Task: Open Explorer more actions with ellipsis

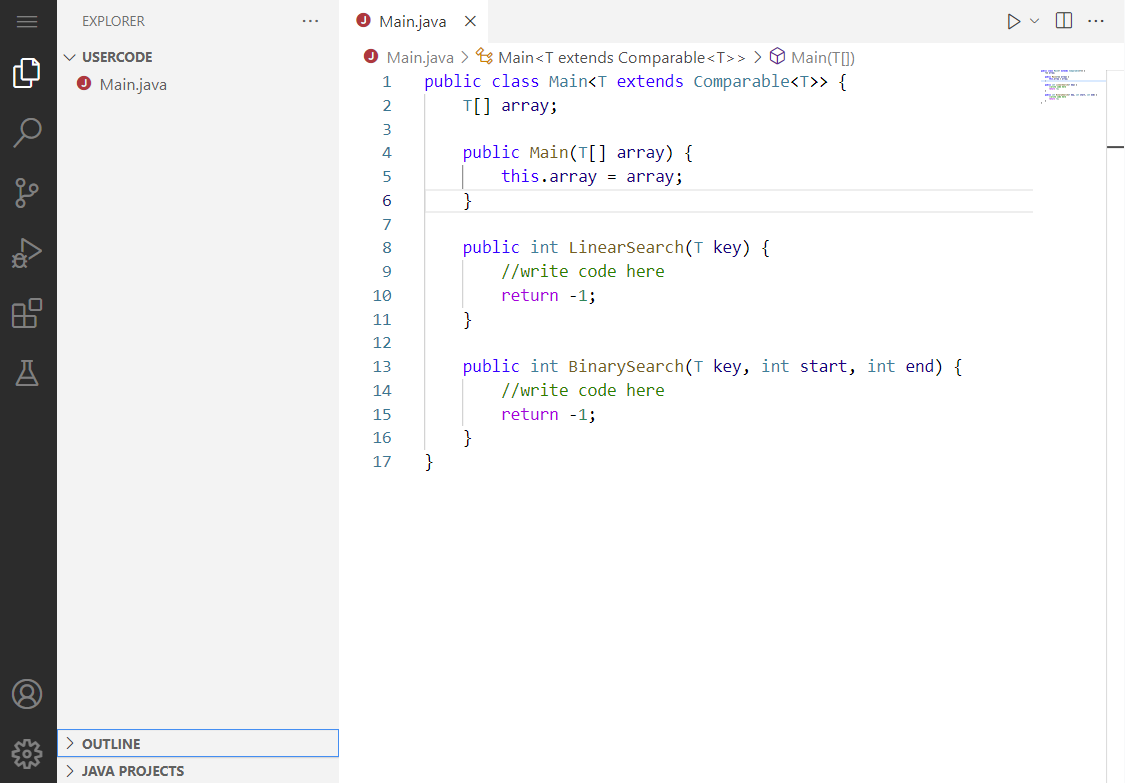Action: coord(310,20)
